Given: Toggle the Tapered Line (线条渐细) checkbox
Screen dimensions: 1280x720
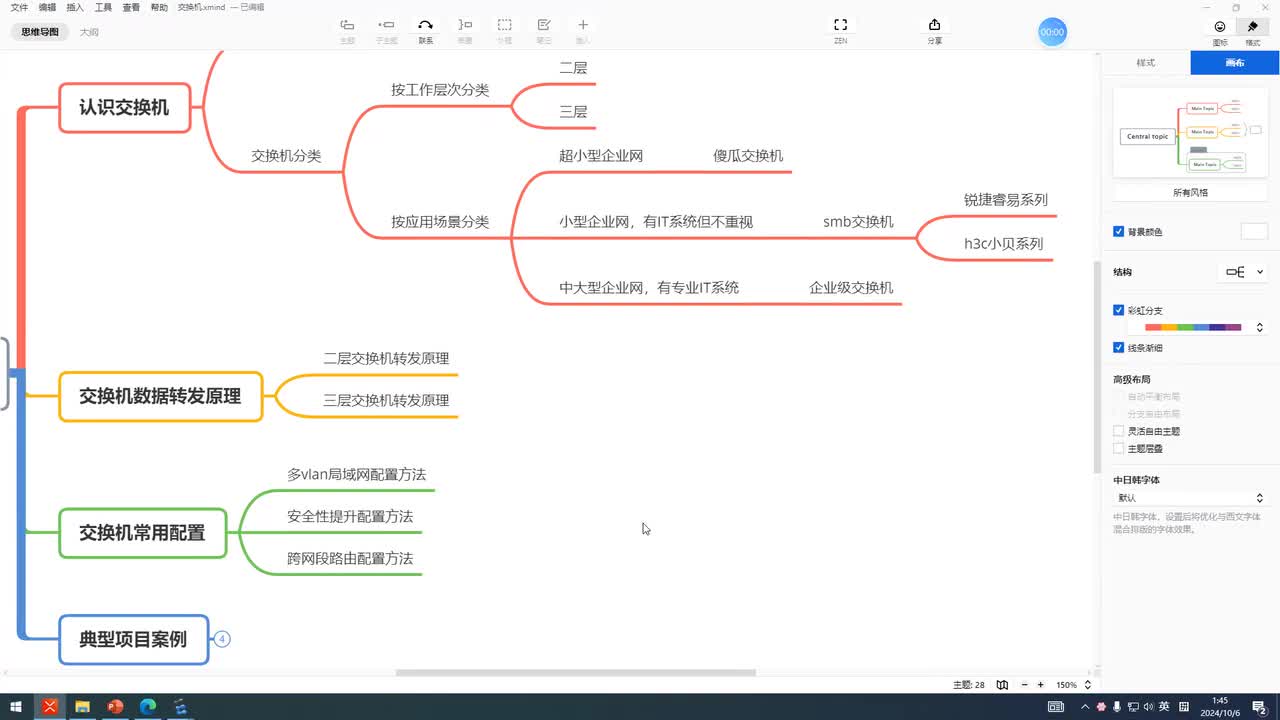Looking at the screenshot, I should [x=1119, y=348].
